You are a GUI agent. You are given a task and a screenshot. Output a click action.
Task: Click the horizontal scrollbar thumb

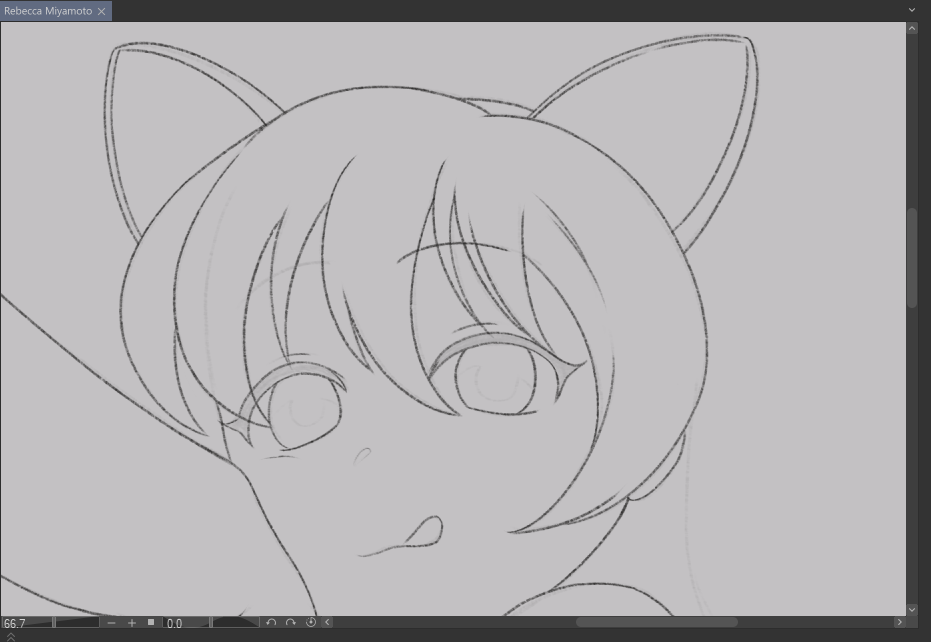[x=657, y=622]
